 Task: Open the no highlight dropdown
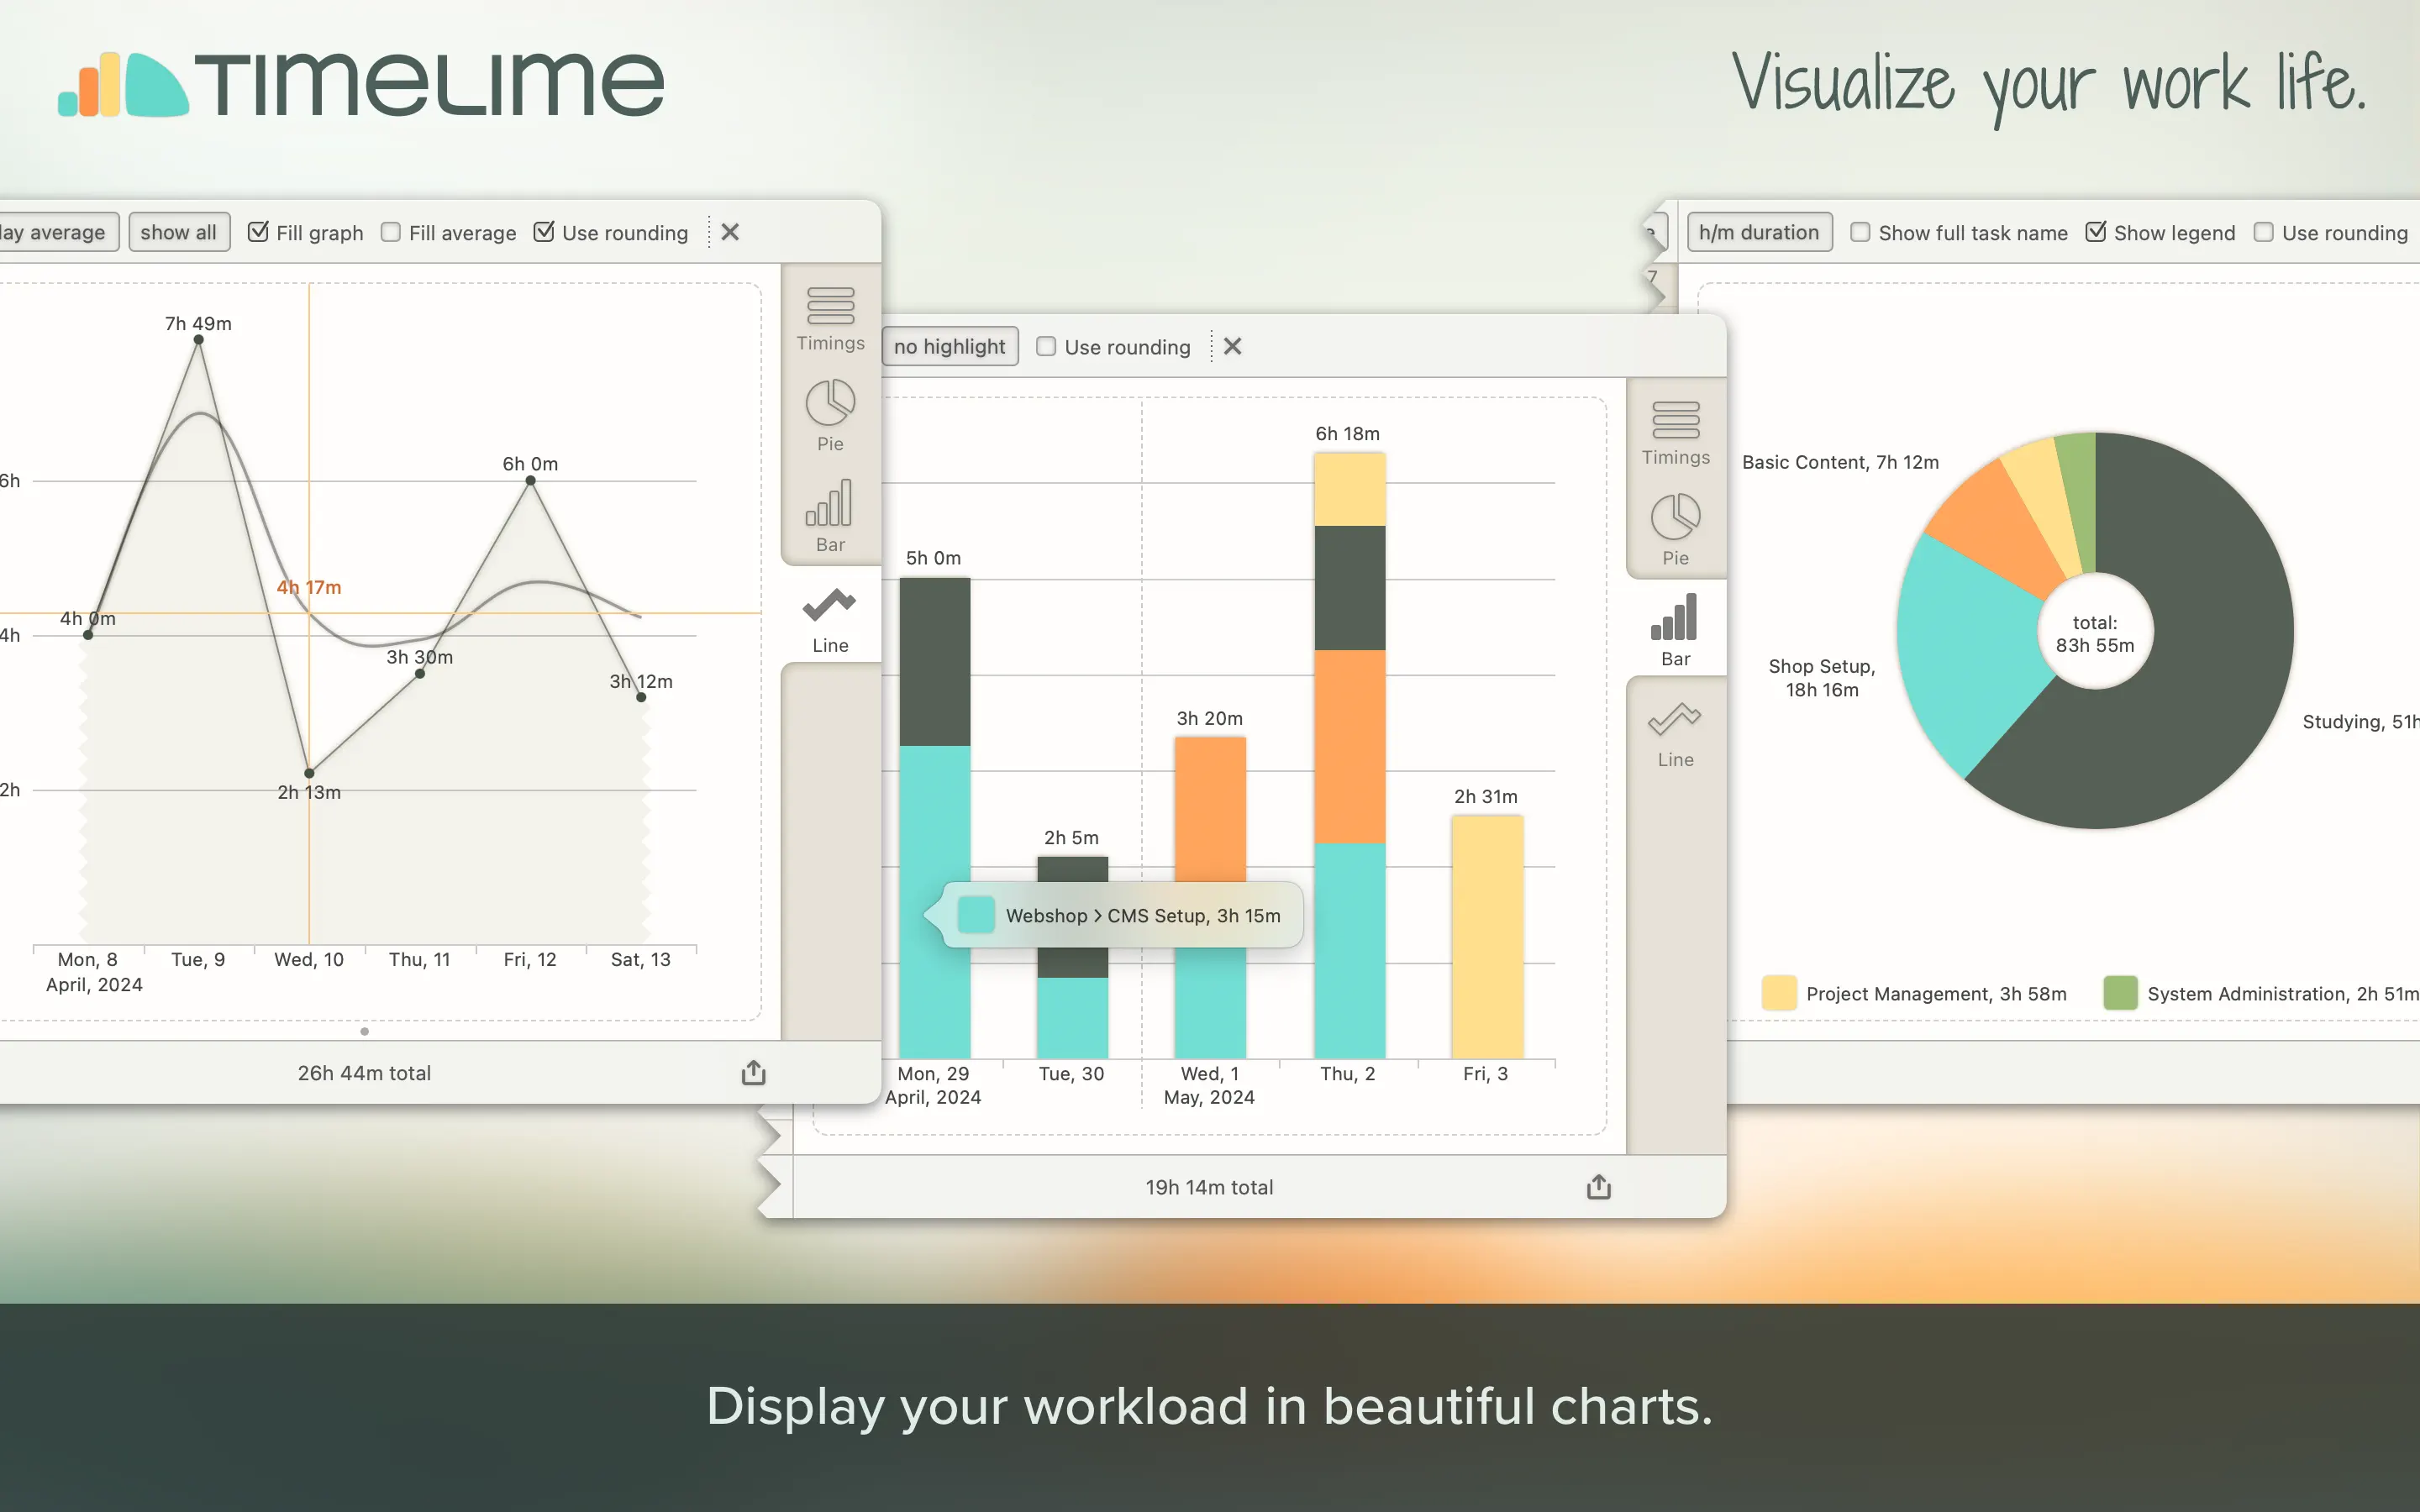949,346
